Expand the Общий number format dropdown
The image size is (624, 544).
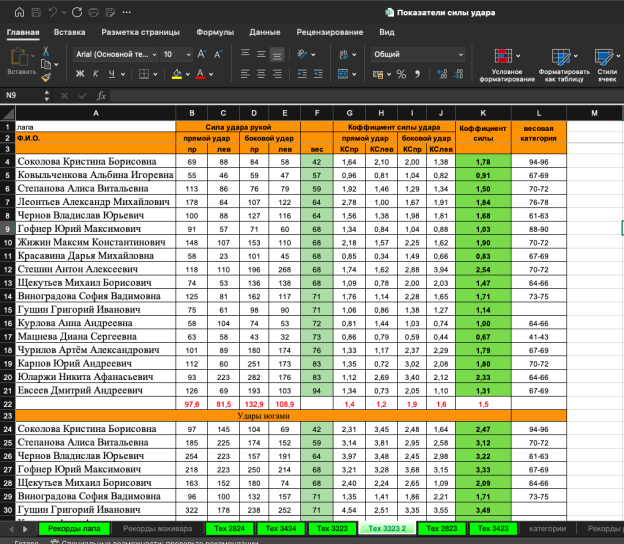pyautogui.click(x=461, y=55)
